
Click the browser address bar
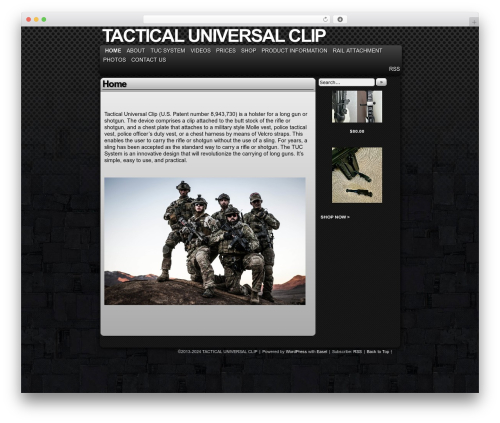[x=237, y=19]
